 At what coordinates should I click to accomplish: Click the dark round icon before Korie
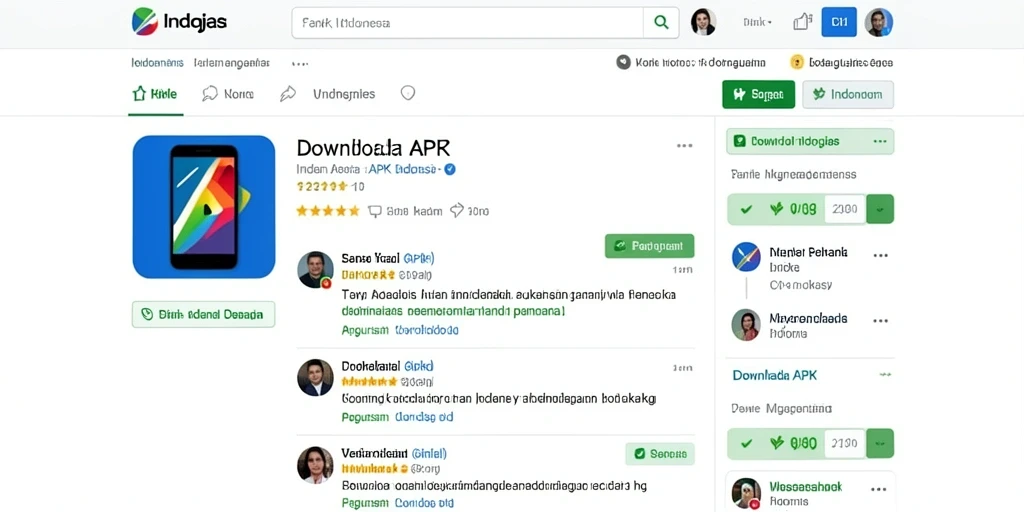coord(624,63)
